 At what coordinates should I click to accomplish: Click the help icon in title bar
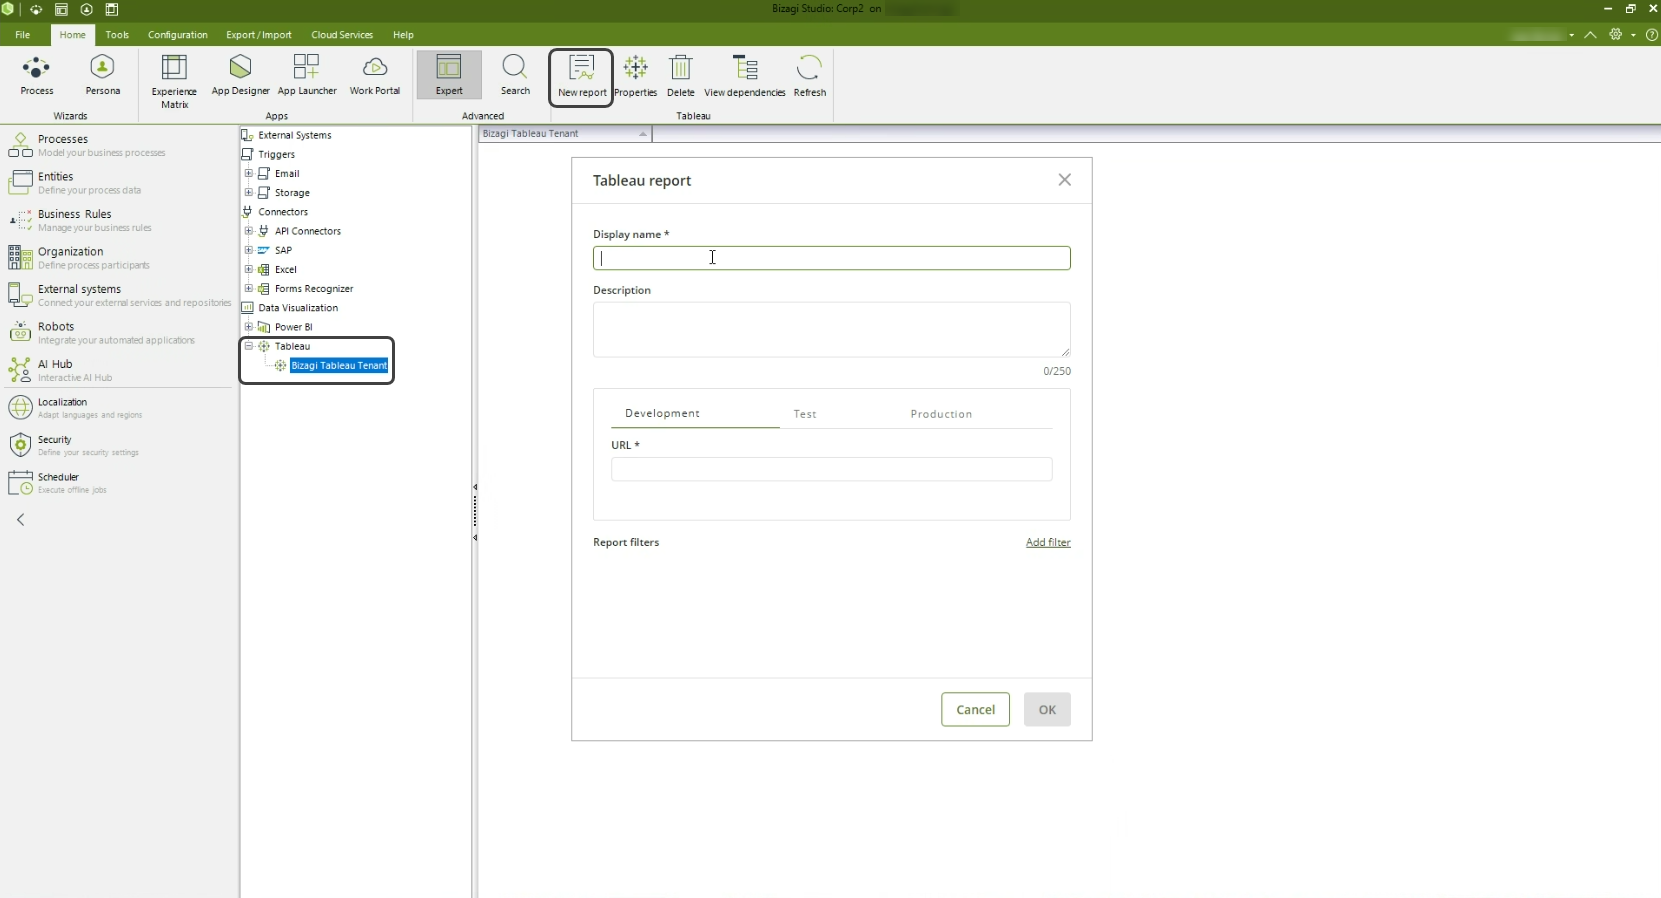[1652, 35]
